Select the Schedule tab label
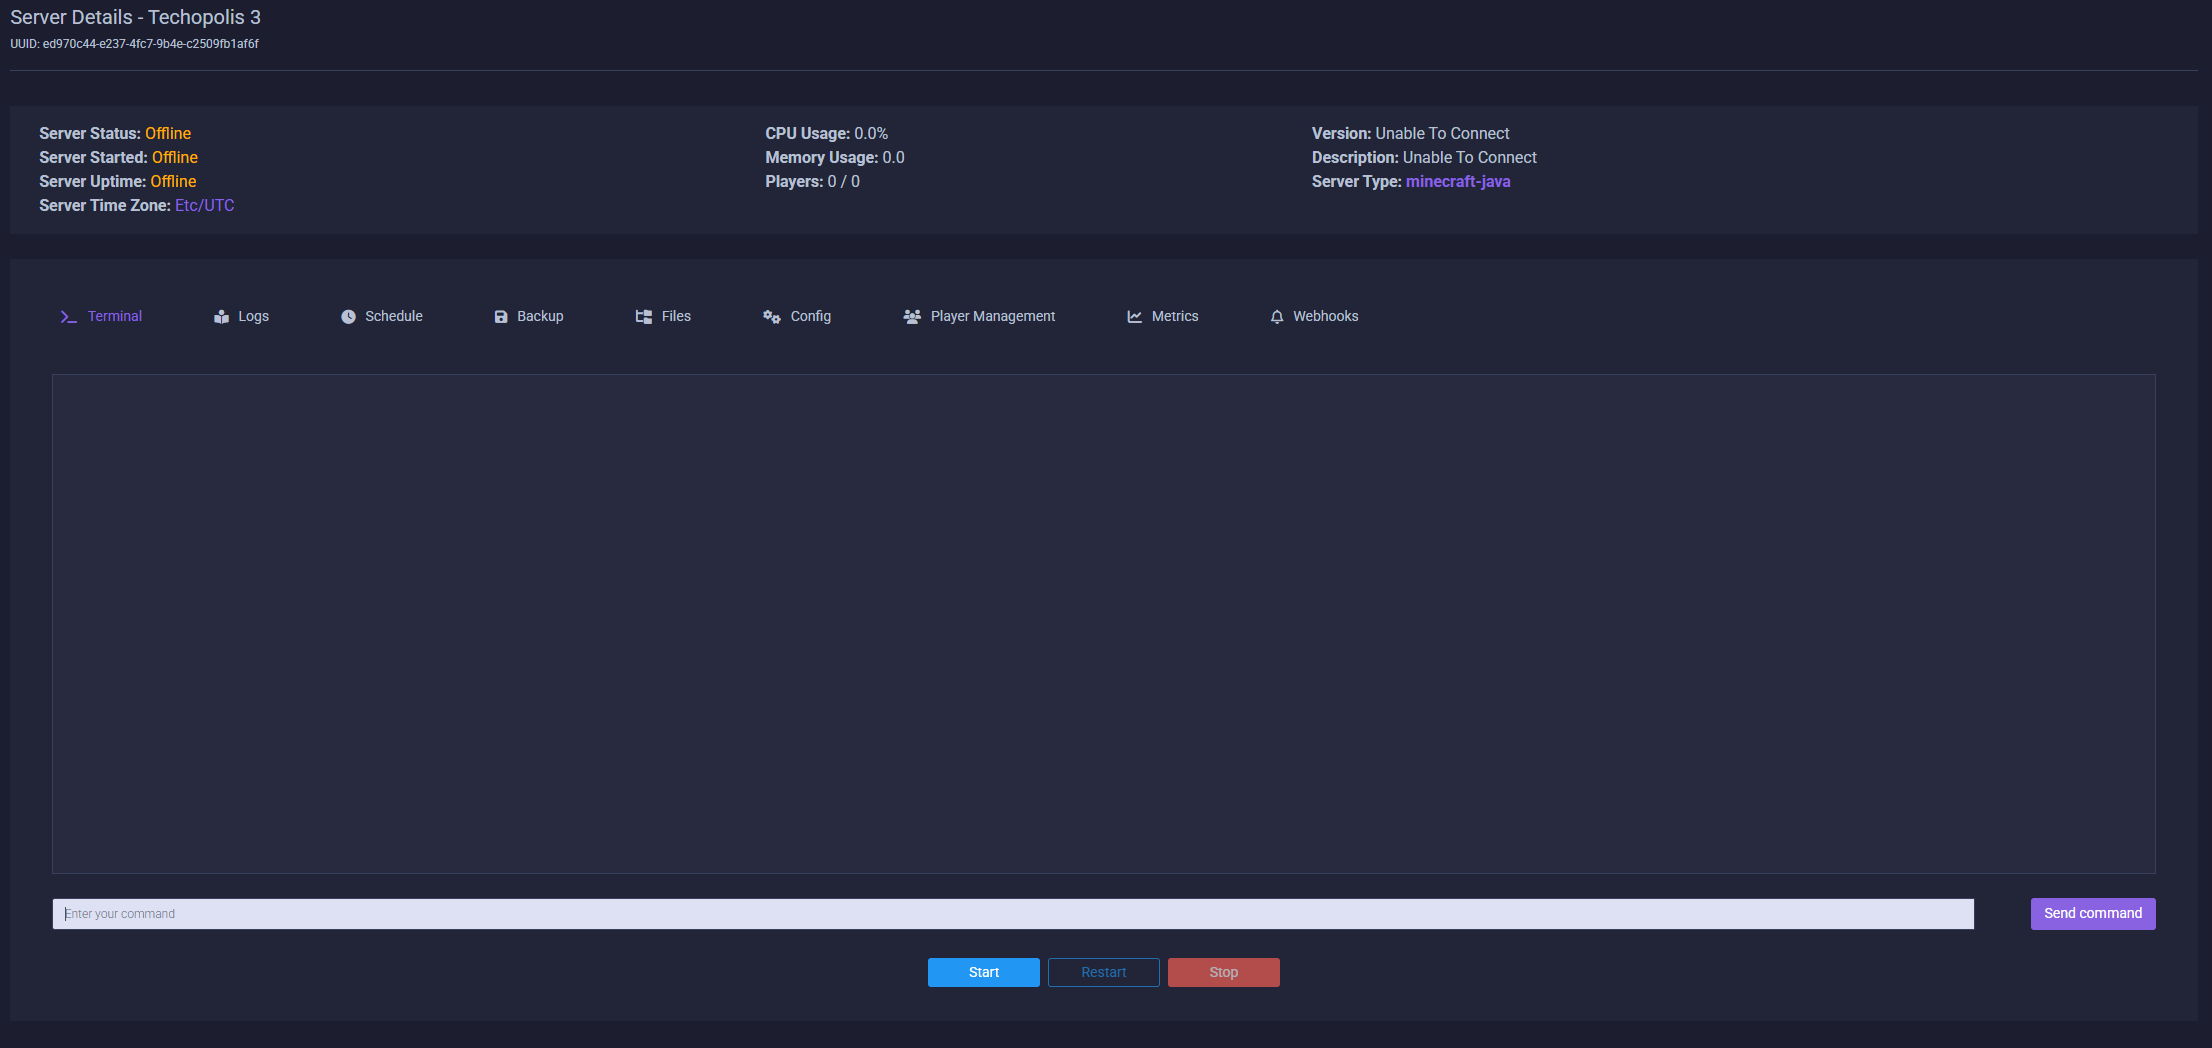This screenshot has height=1048, width=2212. tap(393, 316)
